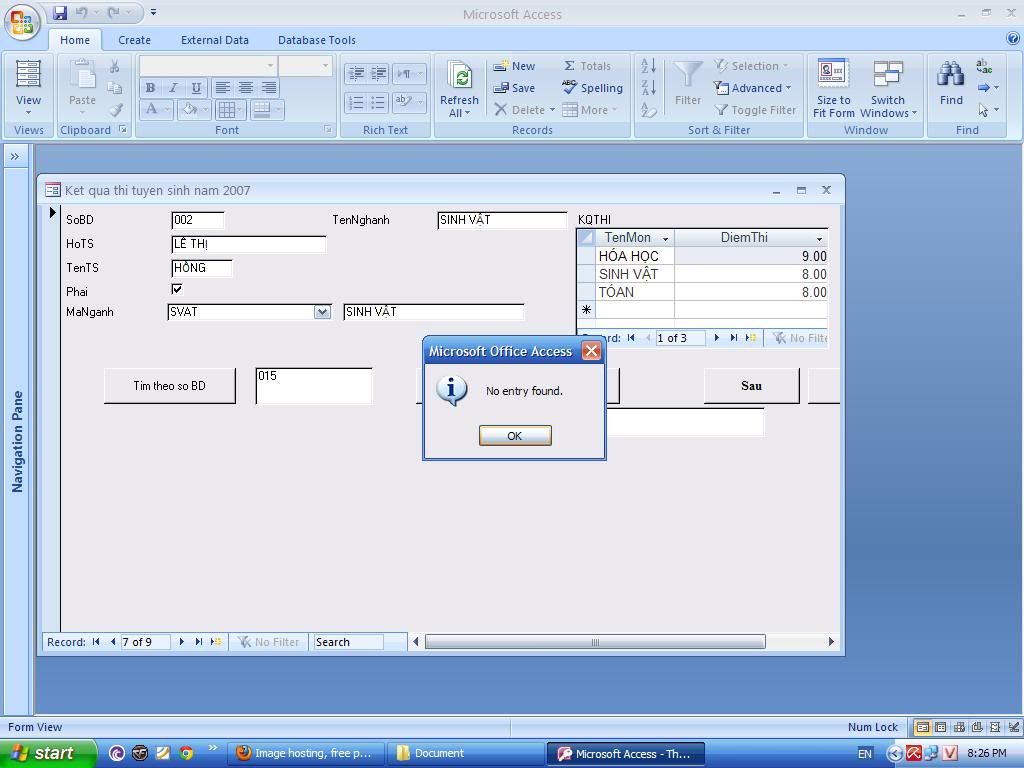The width and height of the screenshot is (1024, 768).
Task: Toggle the Phai checkbox
Action: tap(177, 289)
